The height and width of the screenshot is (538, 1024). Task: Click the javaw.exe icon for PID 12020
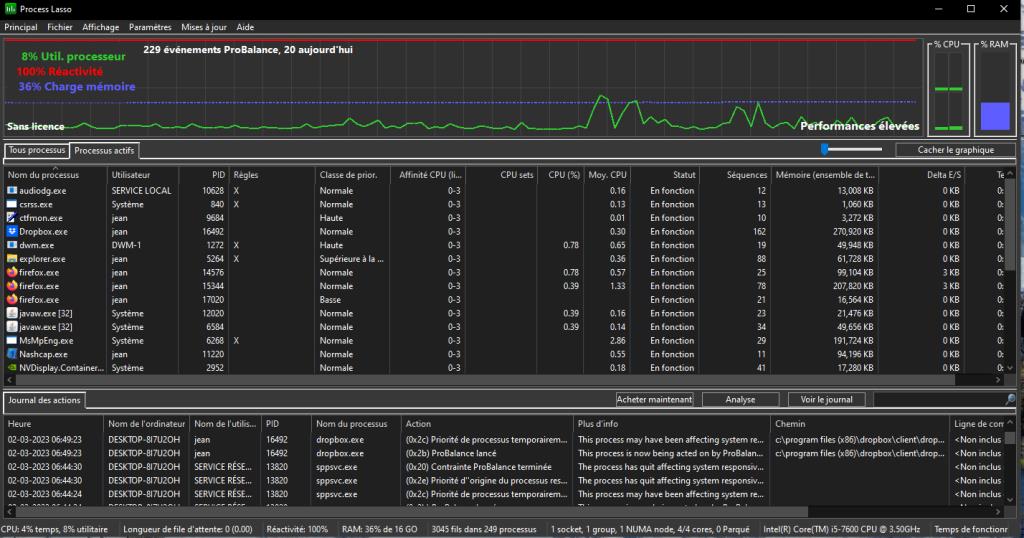tap(12, 313)
